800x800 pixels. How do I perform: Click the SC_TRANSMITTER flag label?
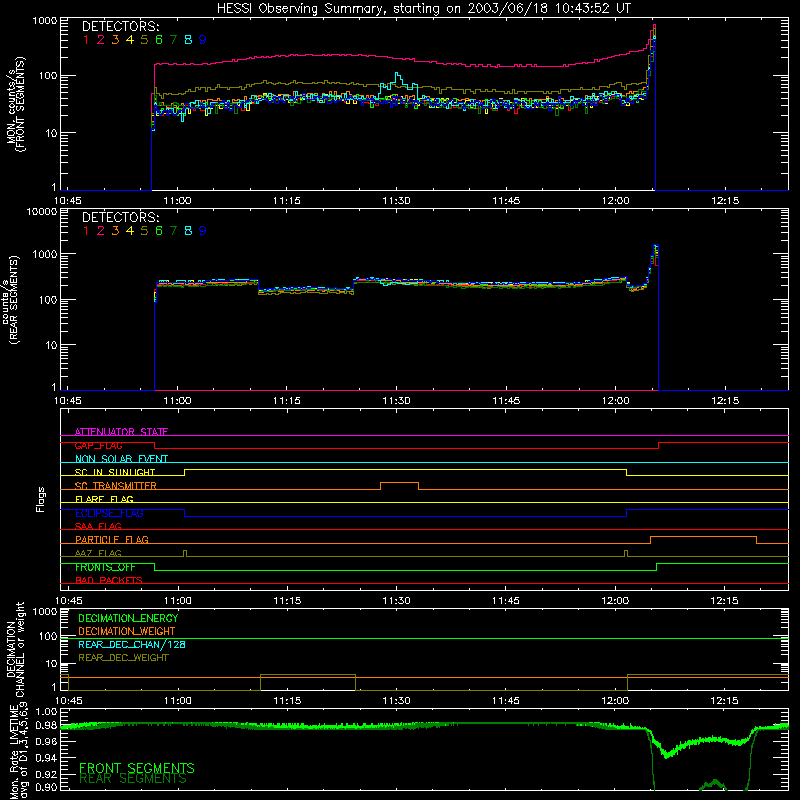pos(116,486)
